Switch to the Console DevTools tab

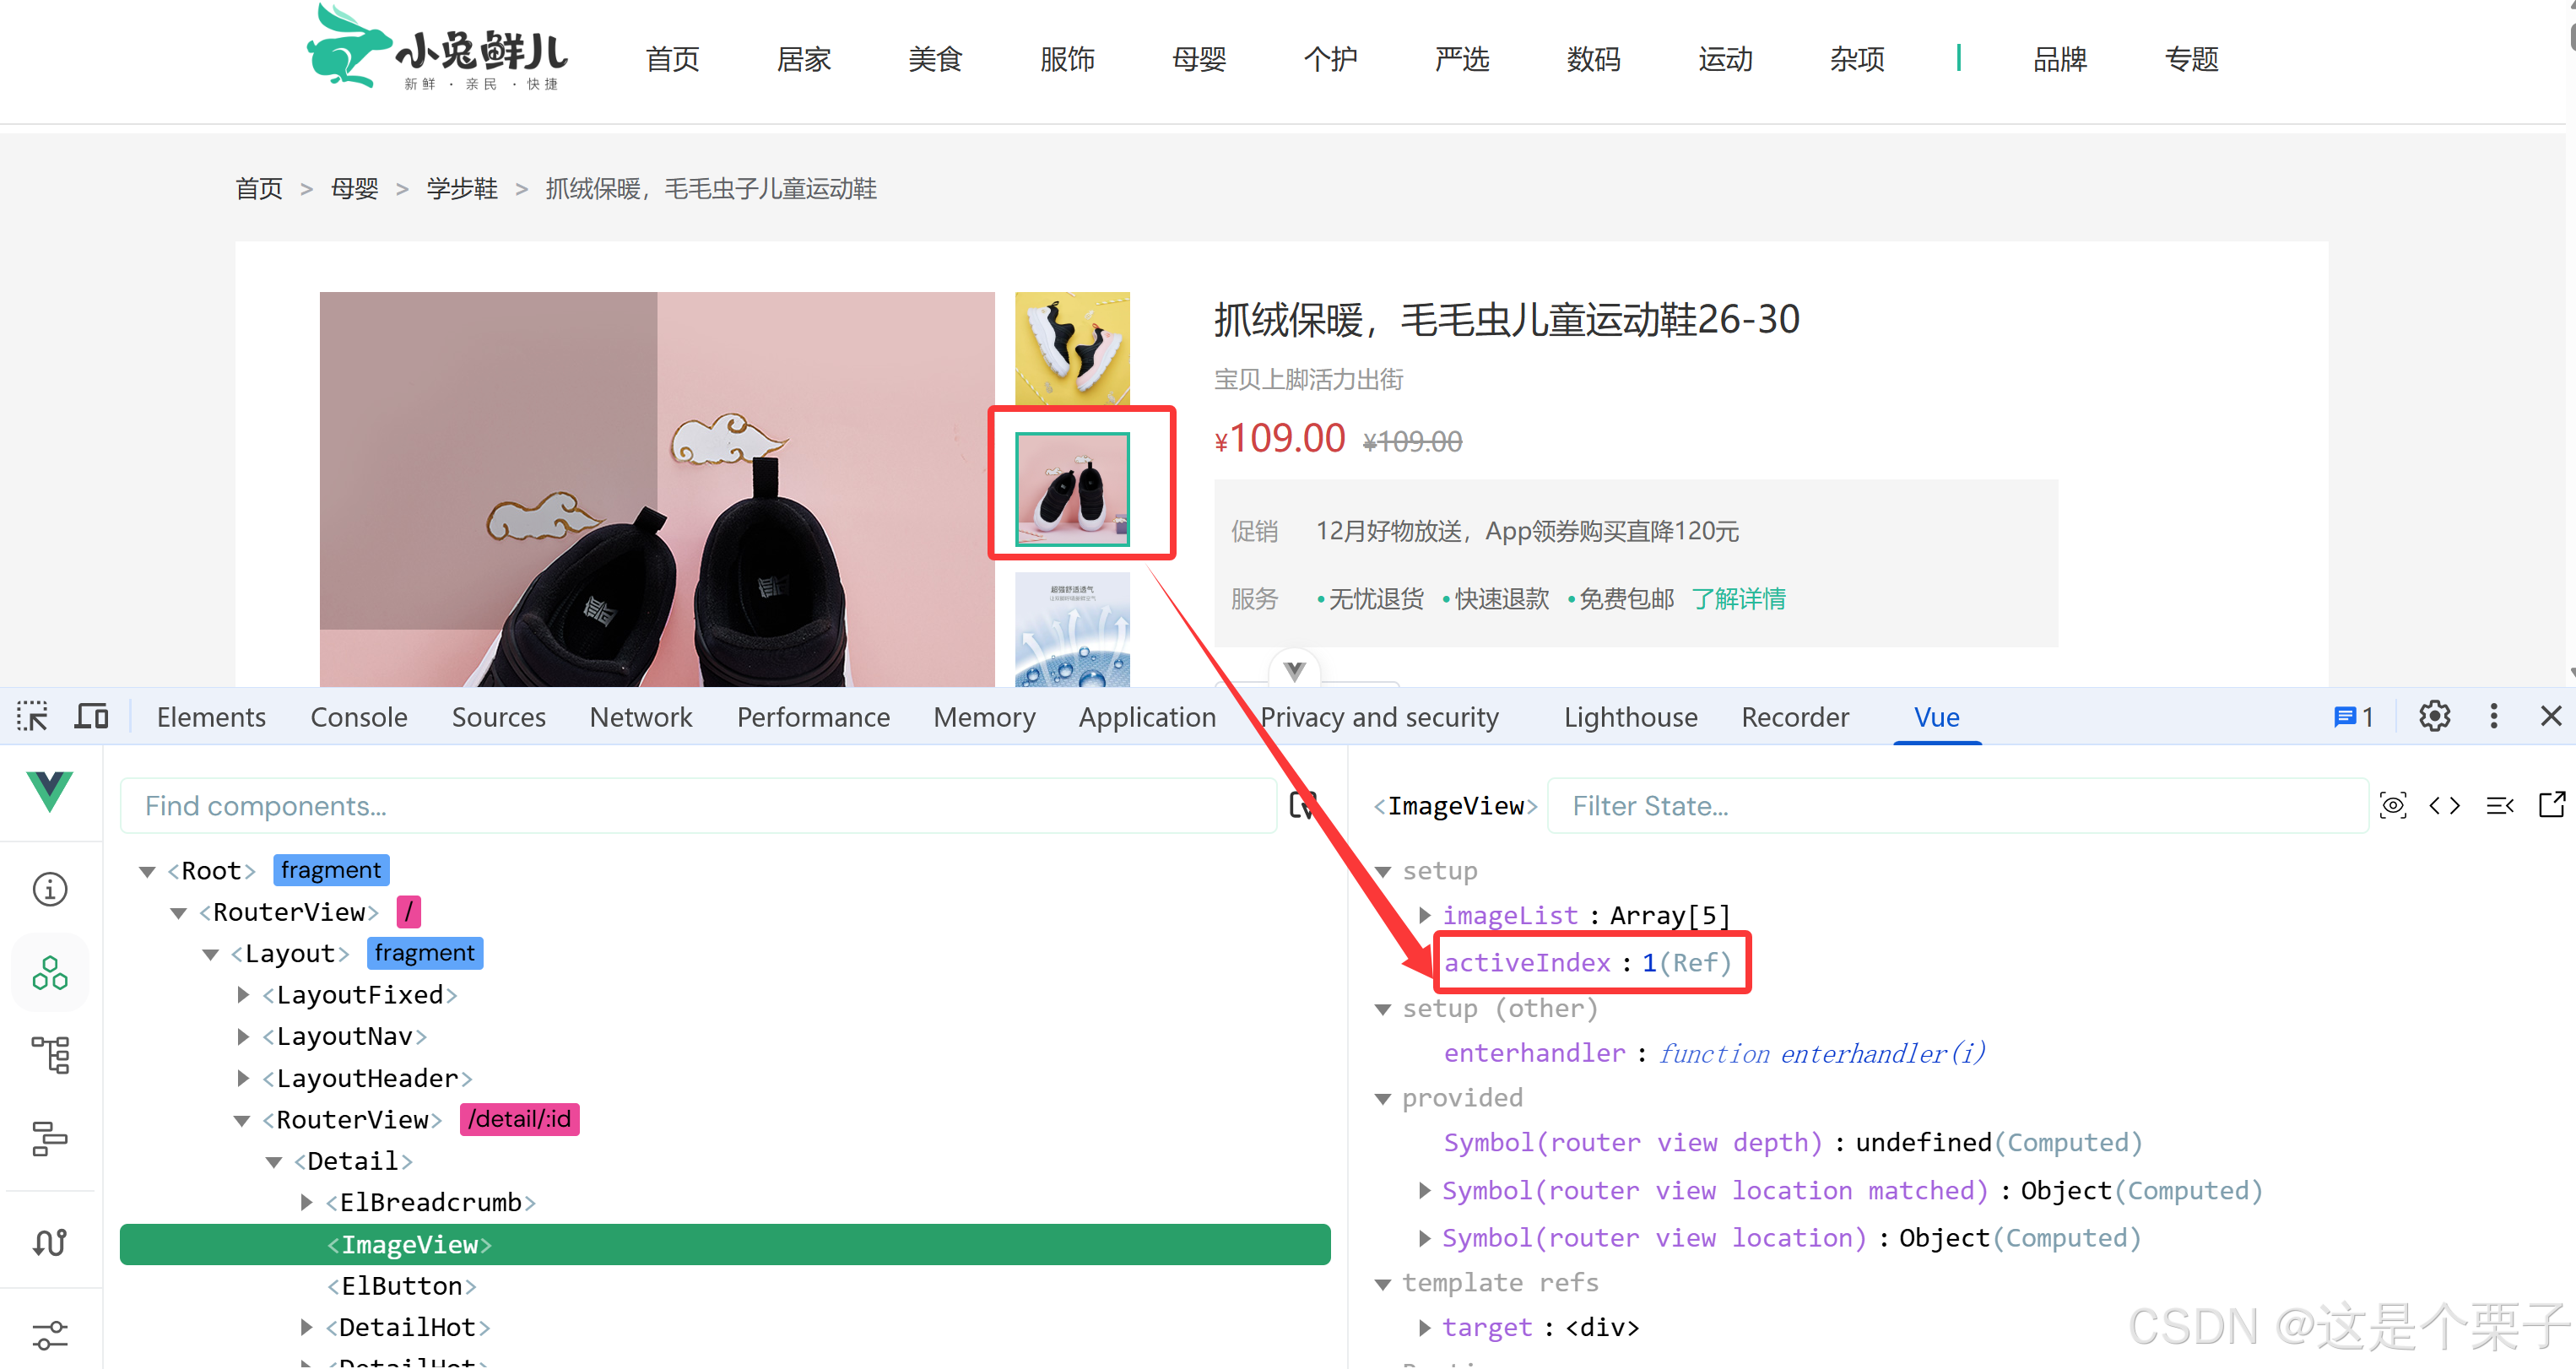tap(358, 716)
